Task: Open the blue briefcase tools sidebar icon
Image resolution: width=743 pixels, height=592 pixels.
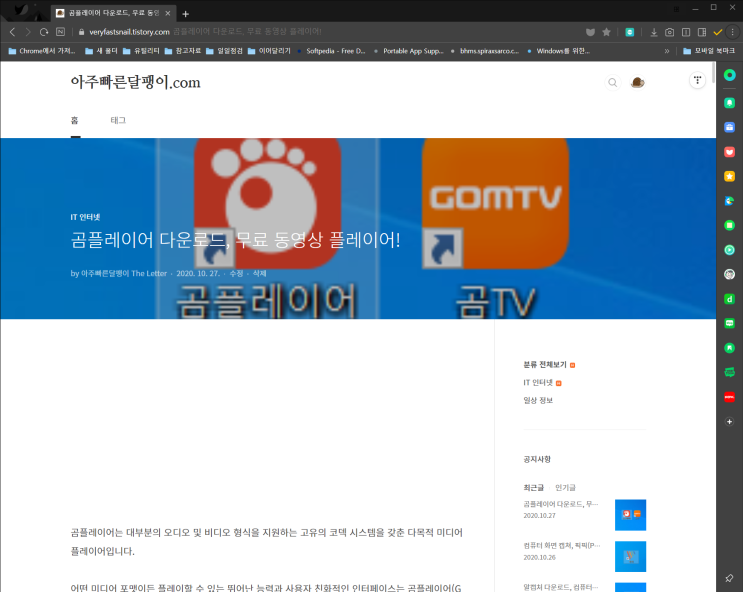Action: point(730,127)
